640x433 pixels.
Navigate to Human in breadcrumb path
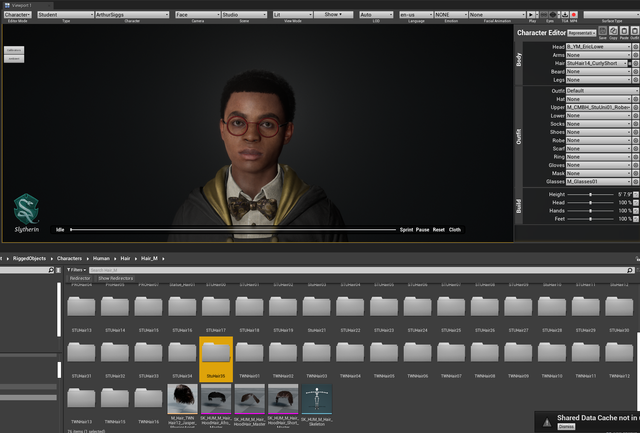(101, 259)
